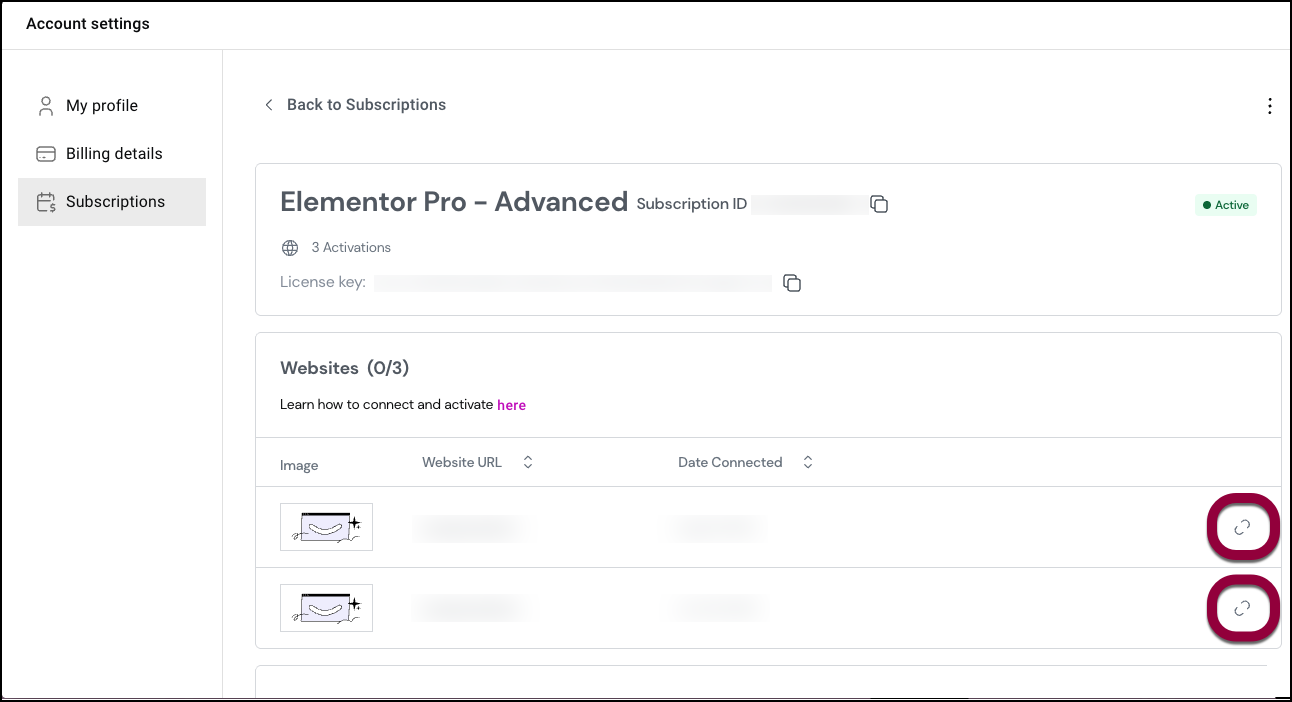Click the 'Account settings' page title

(88, 24)
